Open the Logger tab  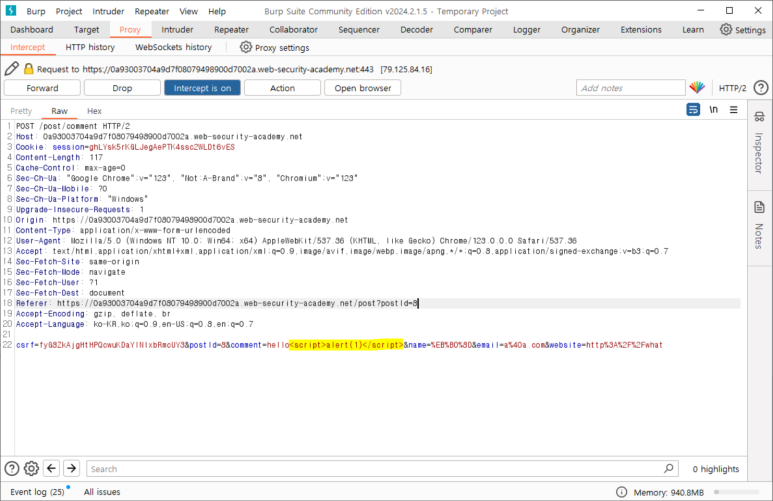pos(527,30)
